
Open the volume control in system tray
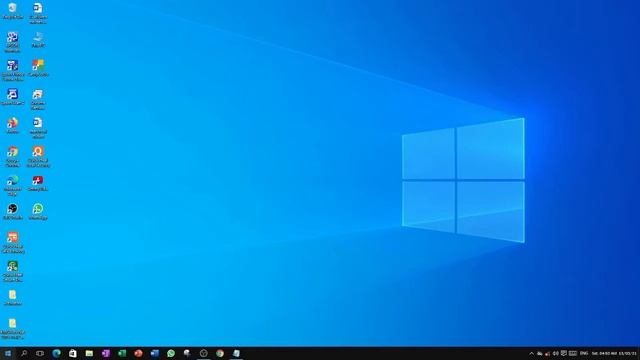(x=556, y=353)
